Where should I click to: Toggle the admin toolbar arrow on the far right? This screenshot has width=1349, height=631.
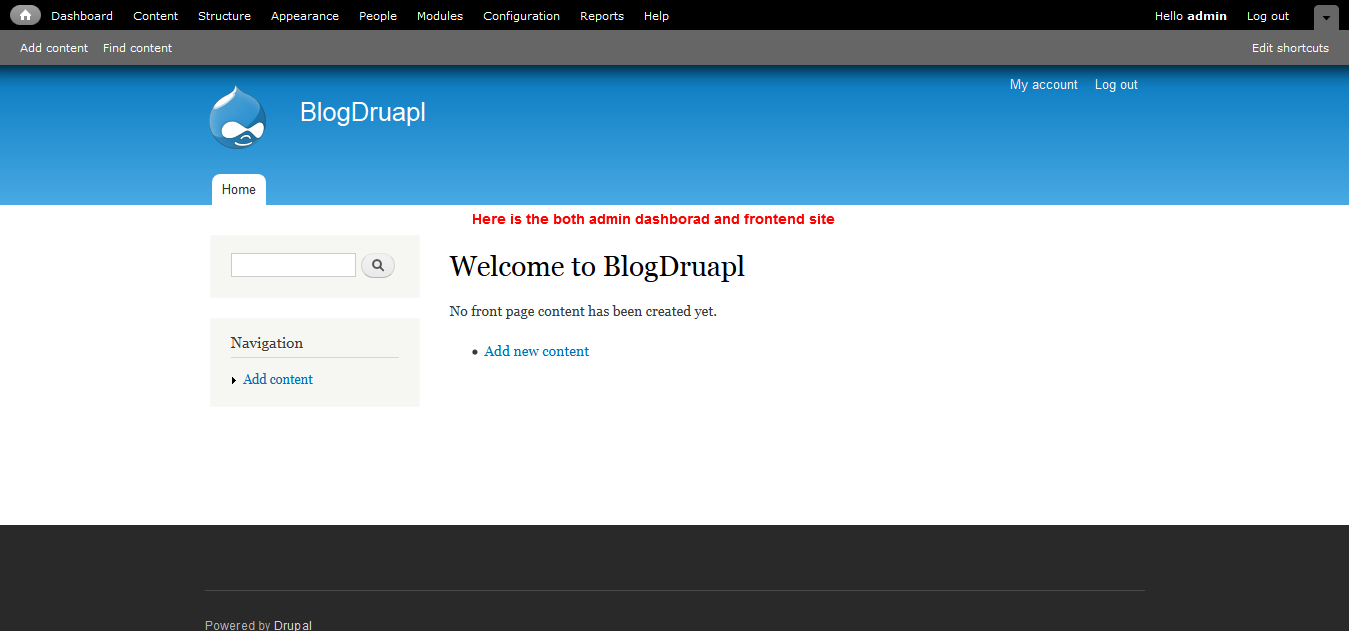[1325, 17]
